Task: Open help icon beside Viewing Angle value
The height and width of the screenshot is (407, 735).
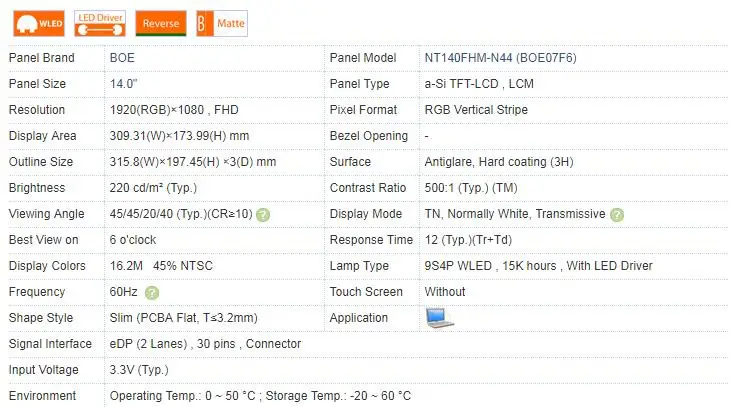Action: 263,215
